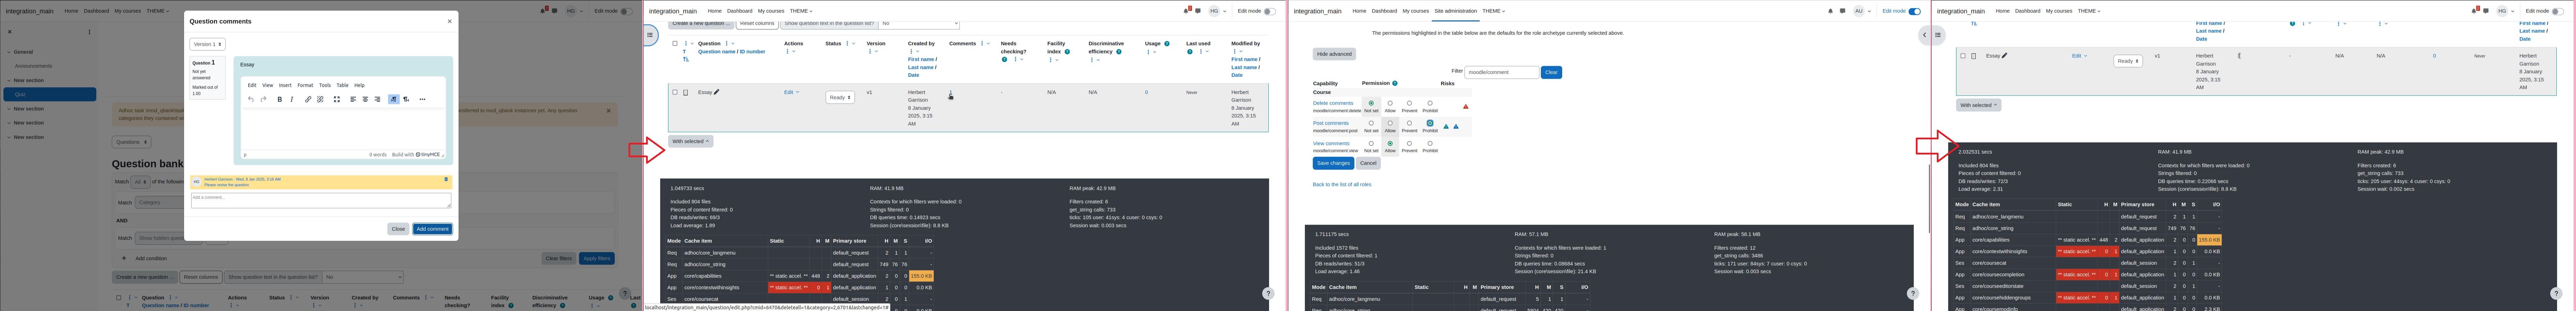Open user menu AU in Site administration window
Image resolution: width=2576 pixels, height=311 pixels.
point(1862,11)
